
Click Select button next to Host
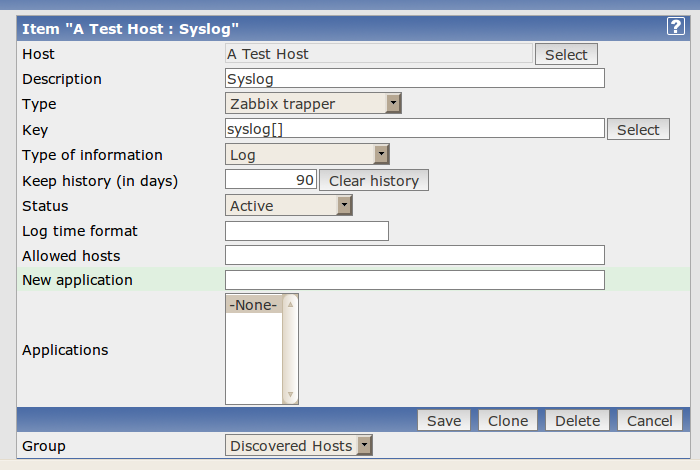click(x=566, y=55)
